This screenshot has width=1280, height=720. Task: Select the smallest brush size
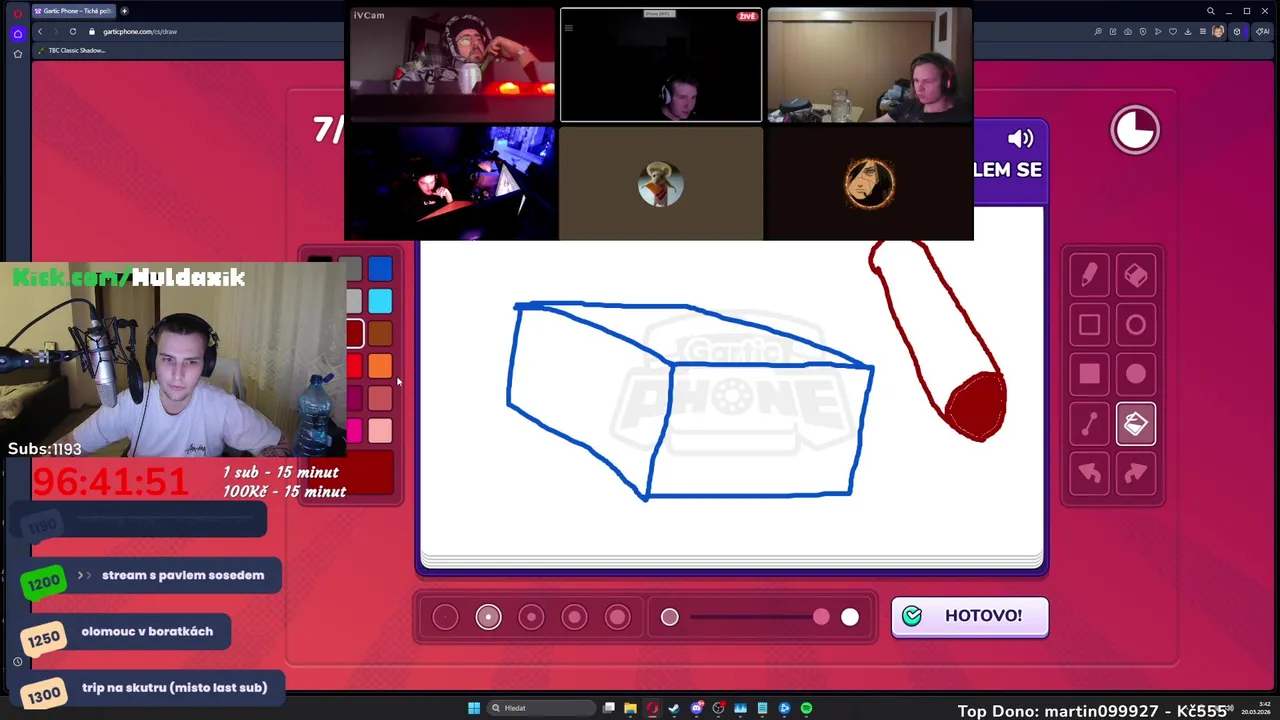445,617
